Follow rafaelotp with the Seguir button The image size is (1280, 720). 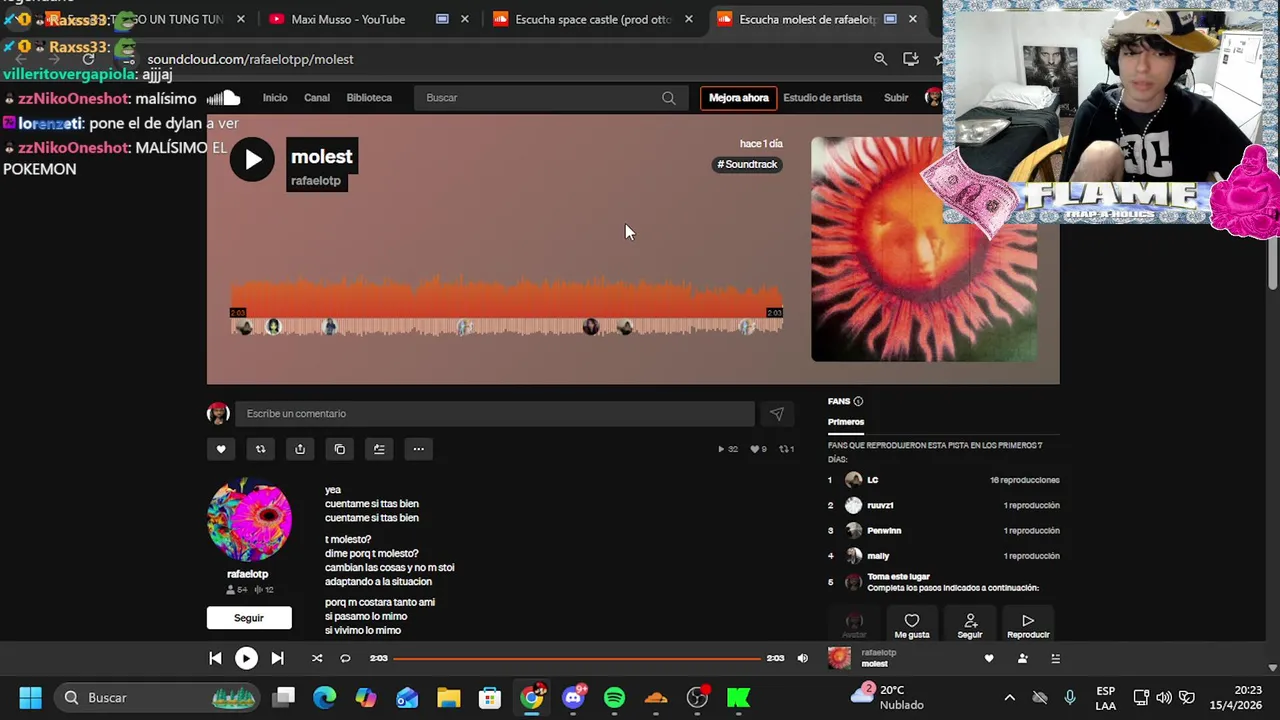click(249, 618)
